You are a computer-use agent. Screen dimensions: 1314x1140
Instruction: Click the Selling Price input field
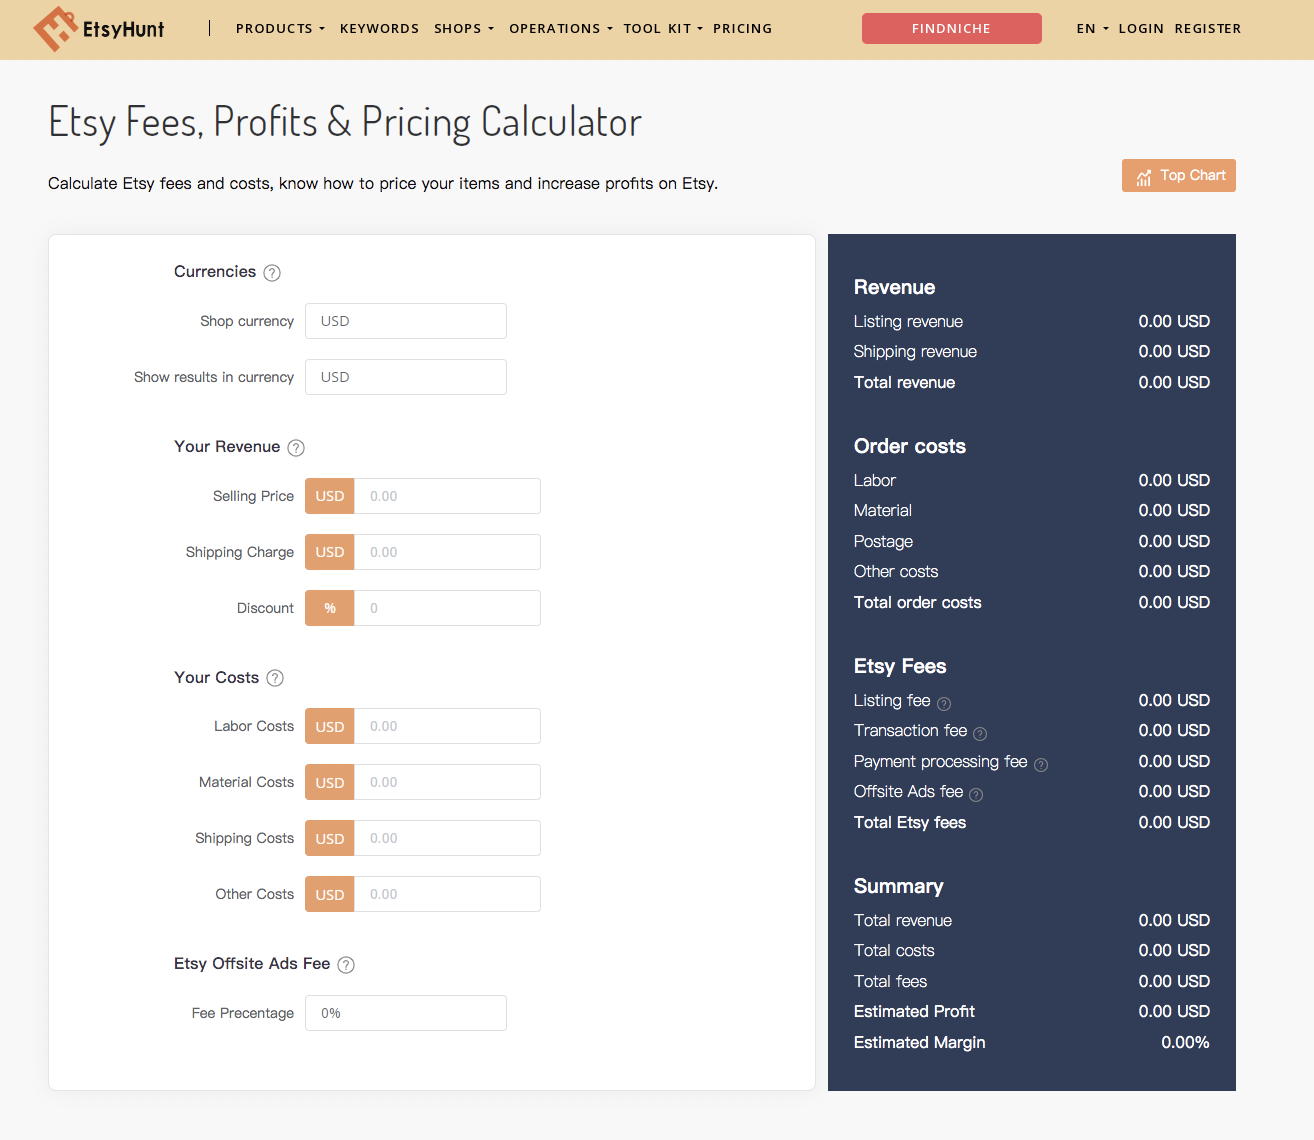447,496
